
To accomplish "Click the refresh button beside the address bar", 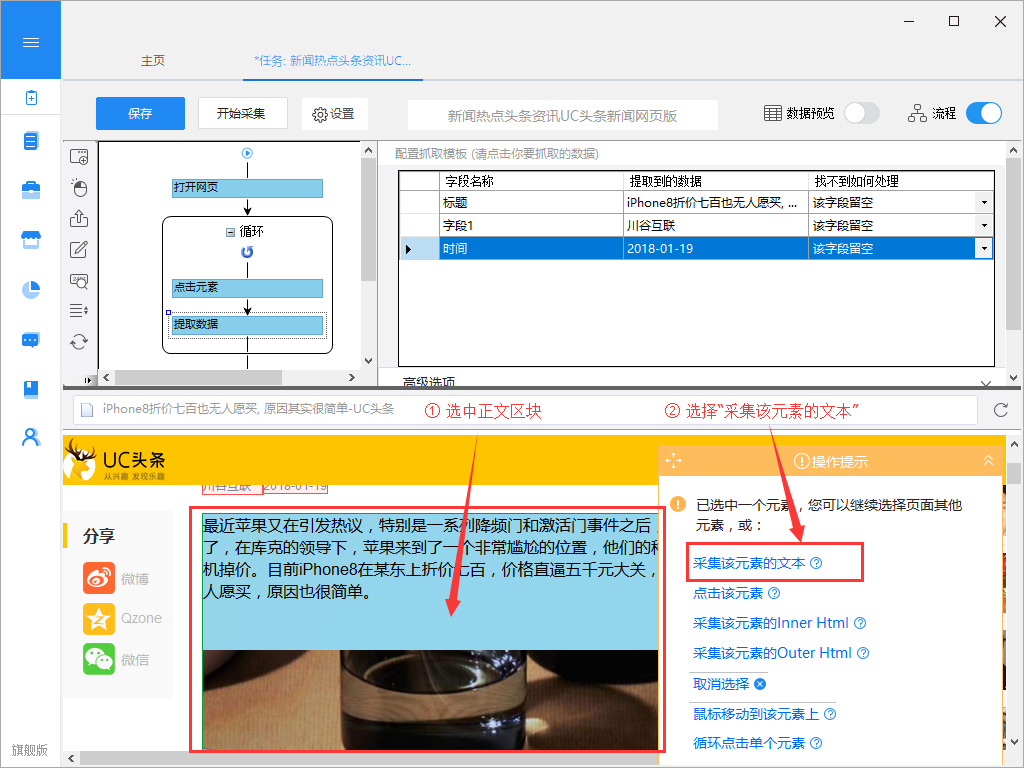I will coord(1000,410).
